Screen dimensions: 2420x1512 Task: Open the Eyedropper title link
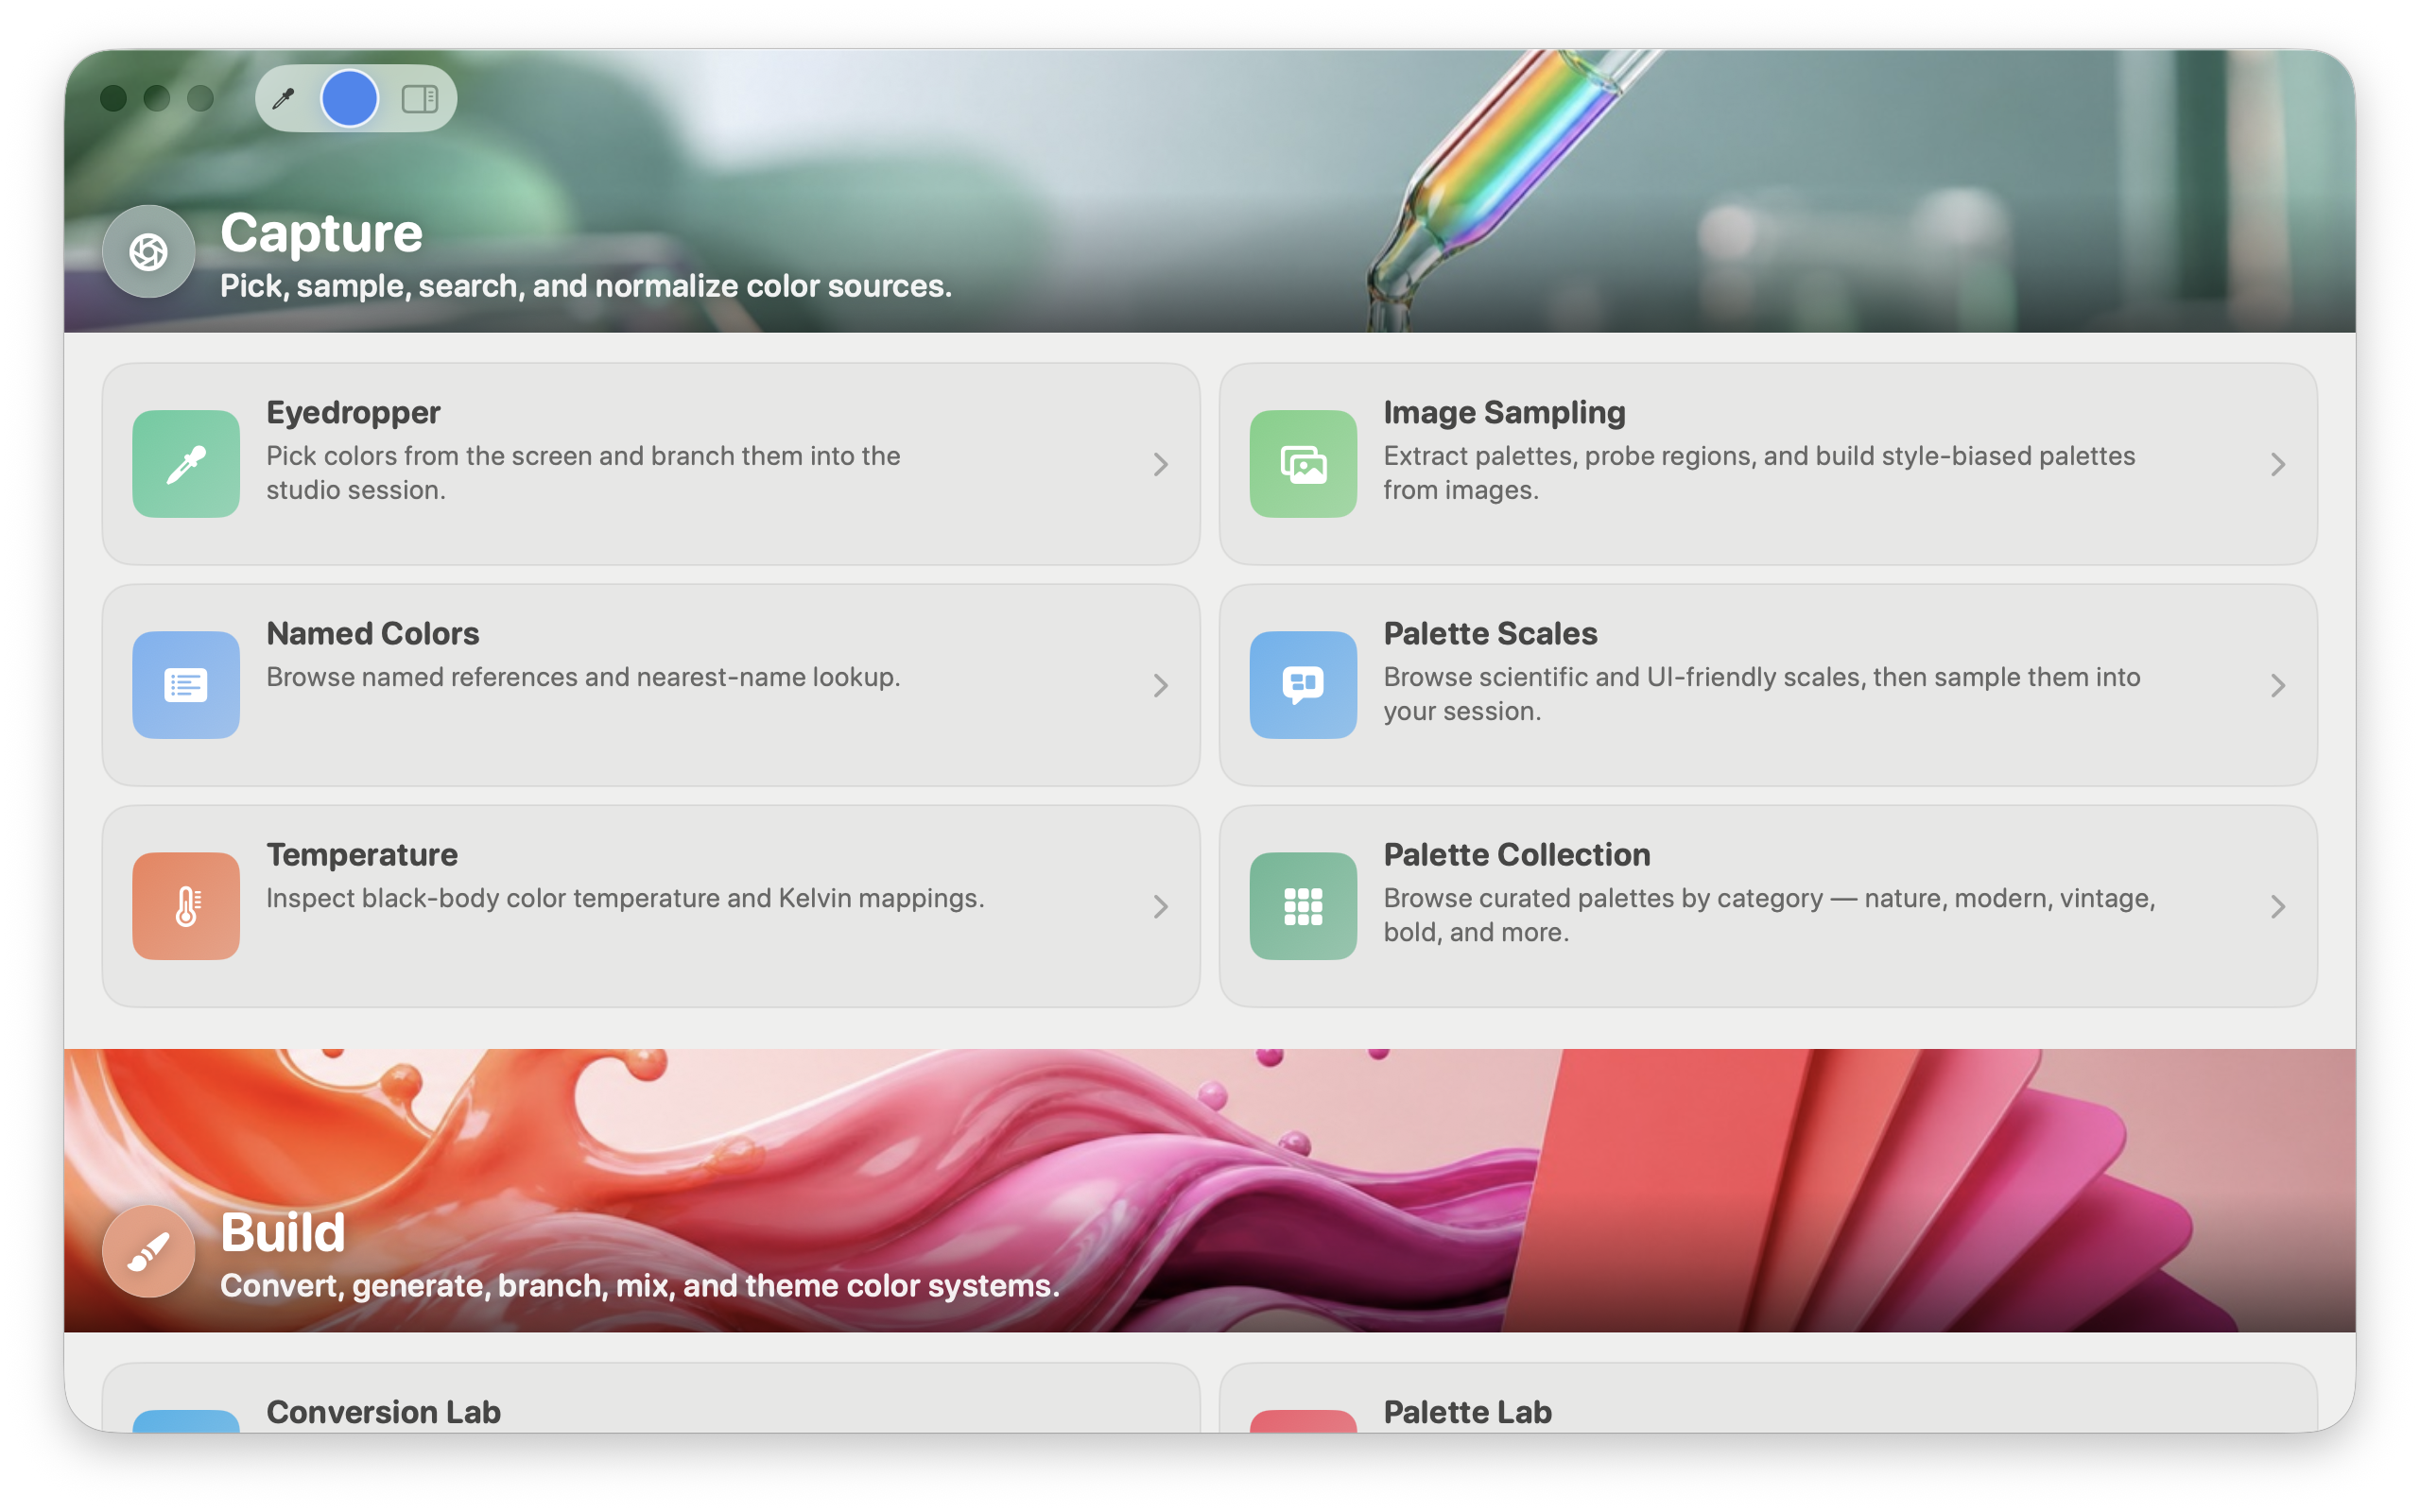[x=353, y=413]
